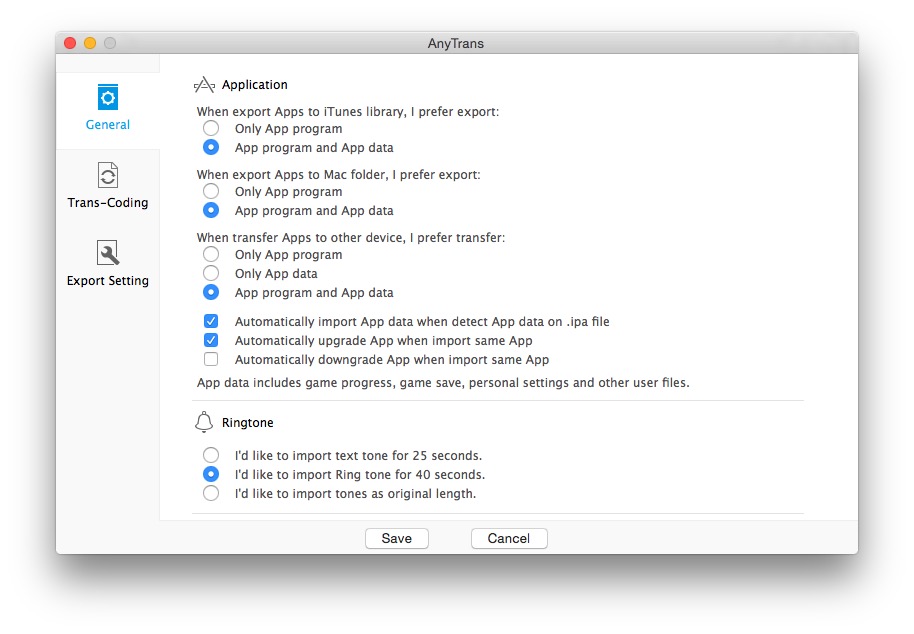Switch to the Export Setting tab label
Image resolution: width=914 pixels, height=634 pixels.
108,281
